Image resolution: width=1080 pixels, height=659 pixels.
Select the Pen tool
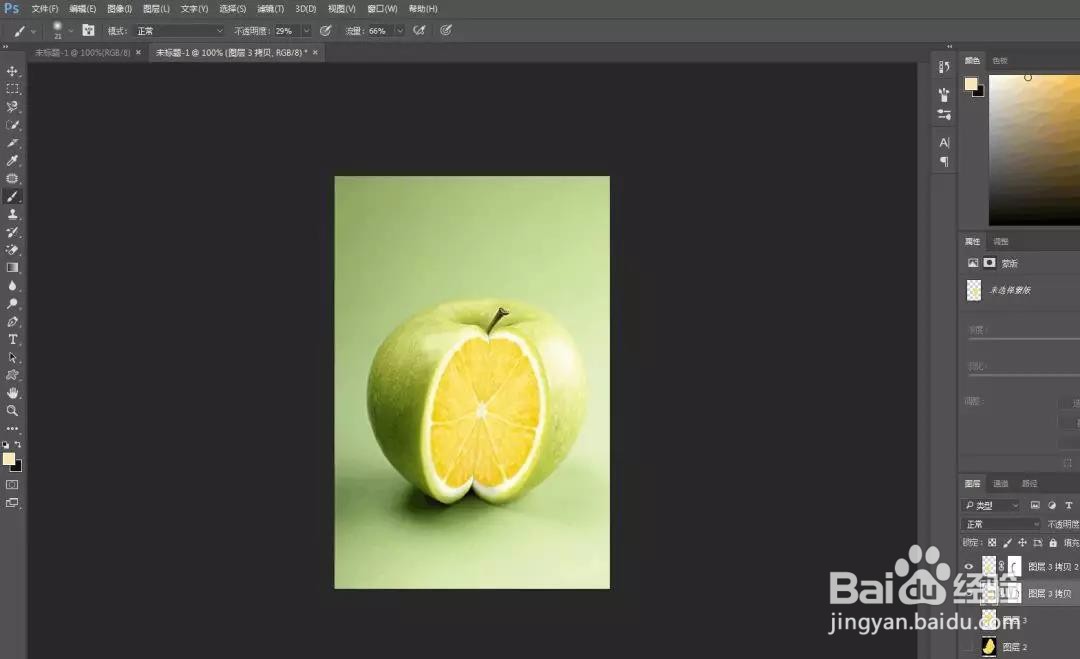tap(12, 322)
